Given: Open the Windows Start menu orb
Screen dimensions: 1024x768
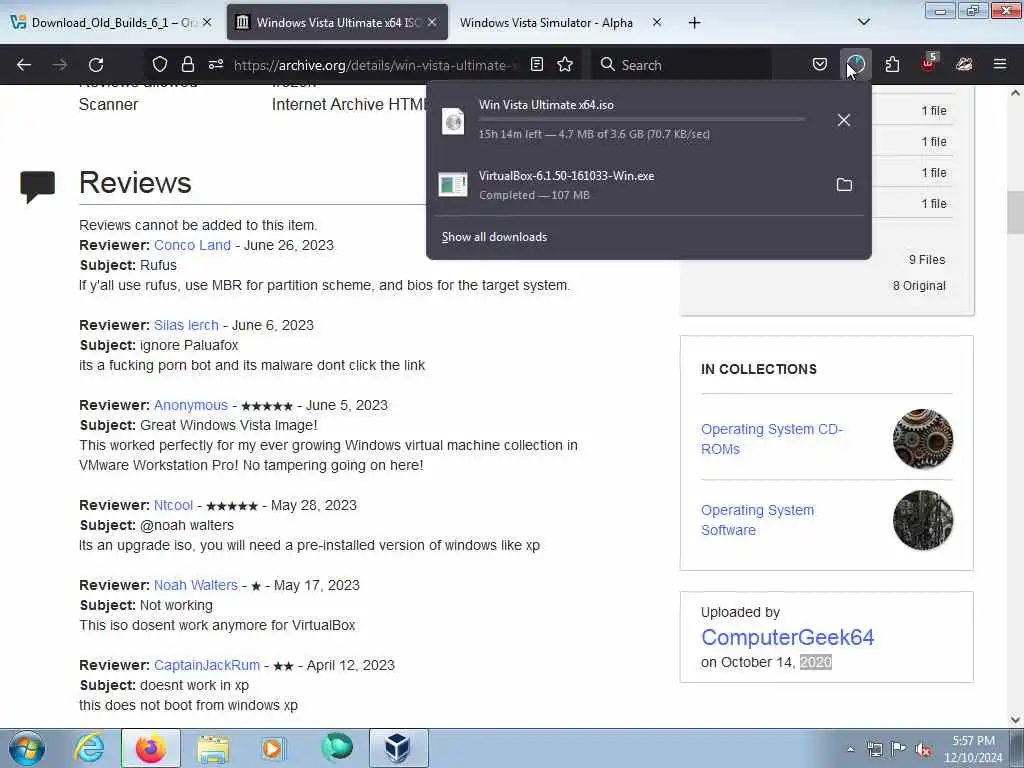Looking at the screenshot, I should (27, 748).
